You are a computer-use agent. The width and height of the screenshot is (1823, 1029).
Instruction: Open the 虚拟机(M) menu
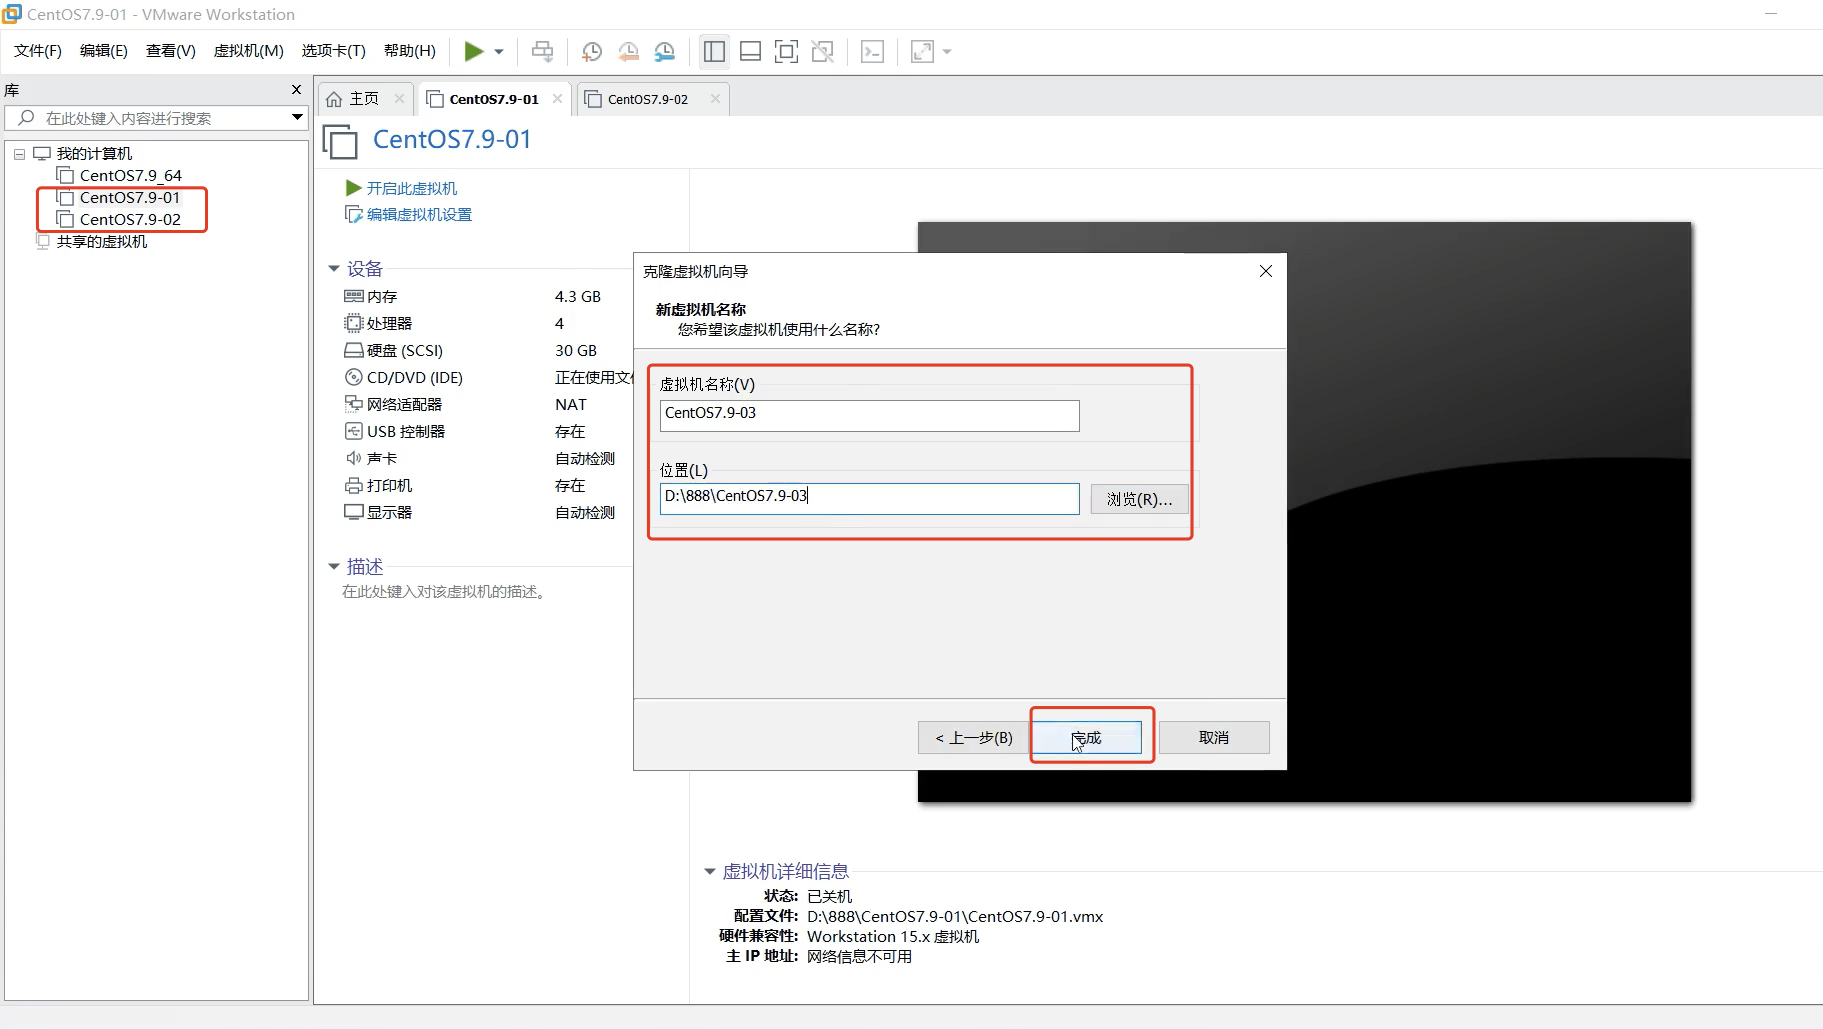click(249, 51)
